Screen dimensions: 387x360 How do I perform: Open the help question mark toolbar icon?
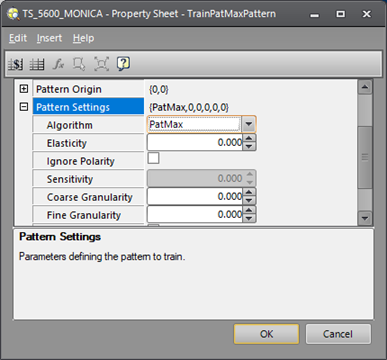(123, 64)
